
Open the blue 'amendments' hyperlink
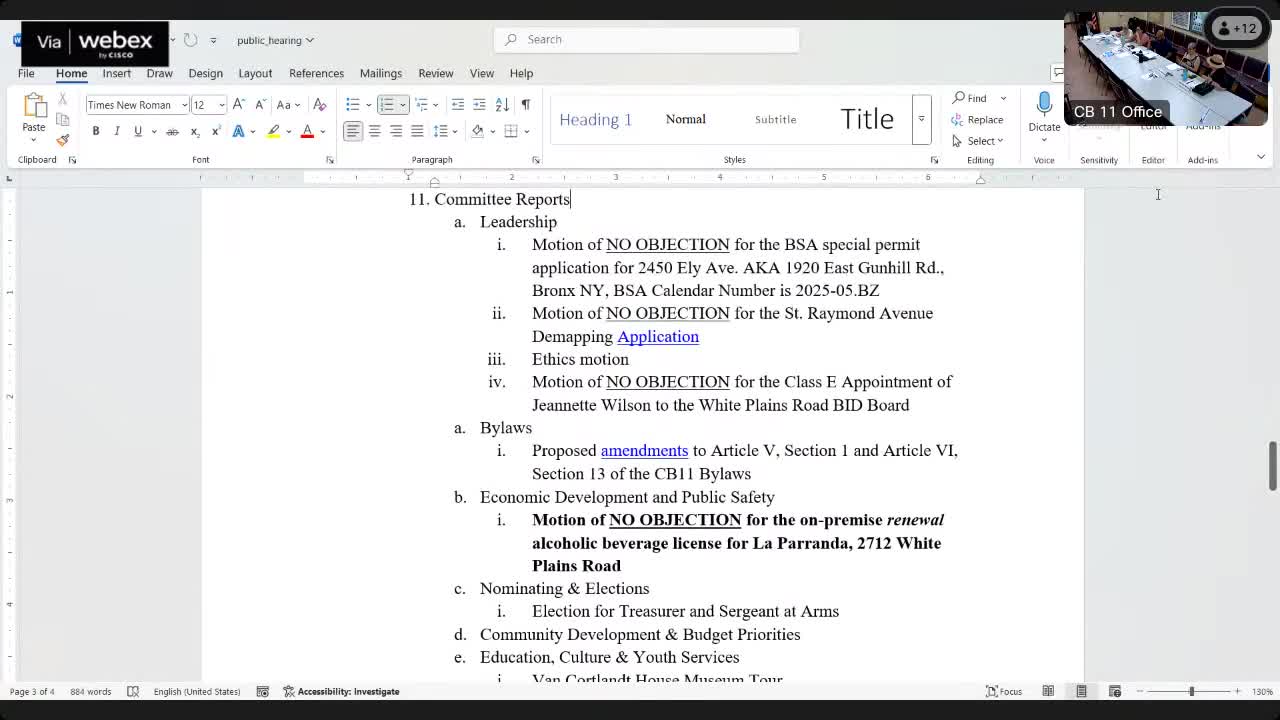click(x=644, y=451)
